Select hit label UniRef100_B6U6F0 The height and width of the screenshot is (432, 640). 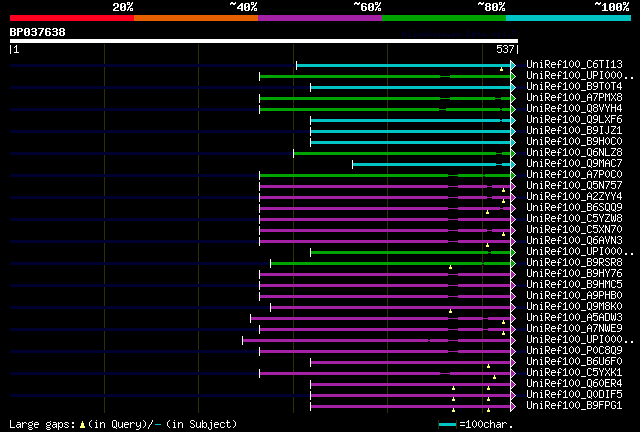click(574, 362)
